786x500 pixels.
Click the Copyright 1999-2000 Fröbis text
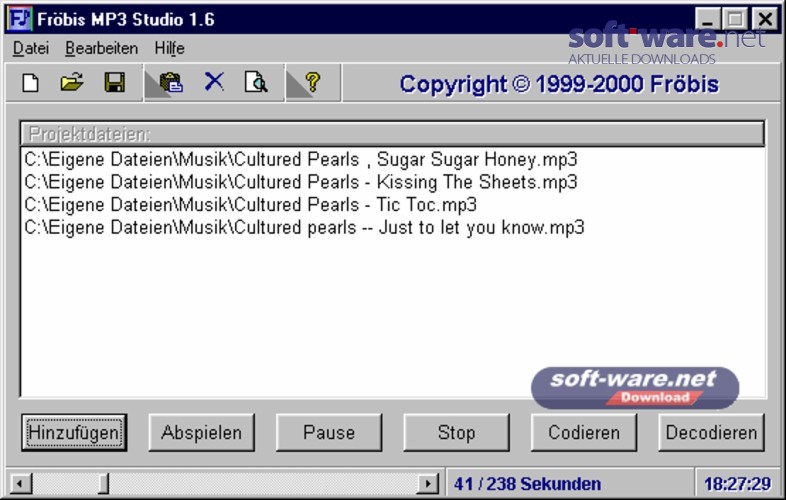click(x=559, y=84)
